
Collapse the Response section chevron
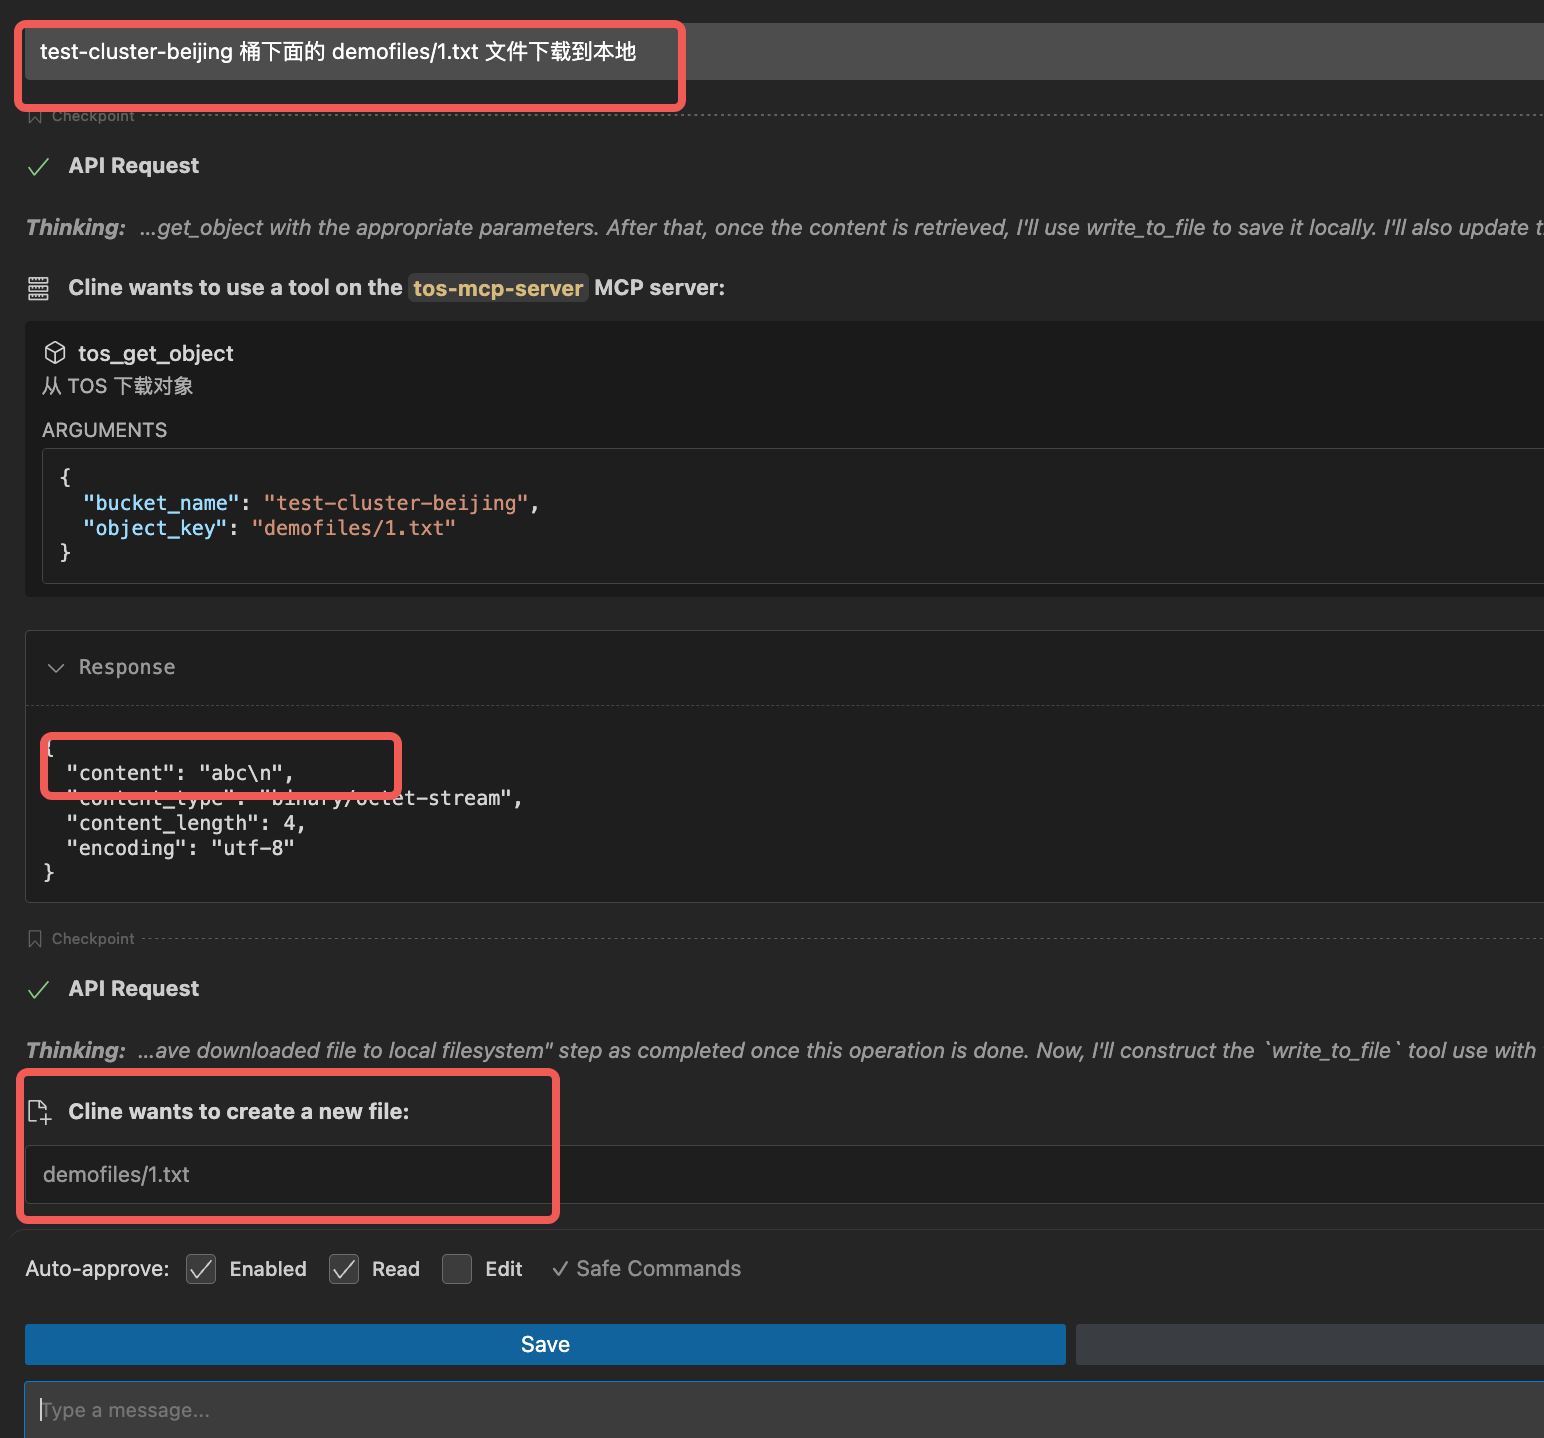[56, 668]
